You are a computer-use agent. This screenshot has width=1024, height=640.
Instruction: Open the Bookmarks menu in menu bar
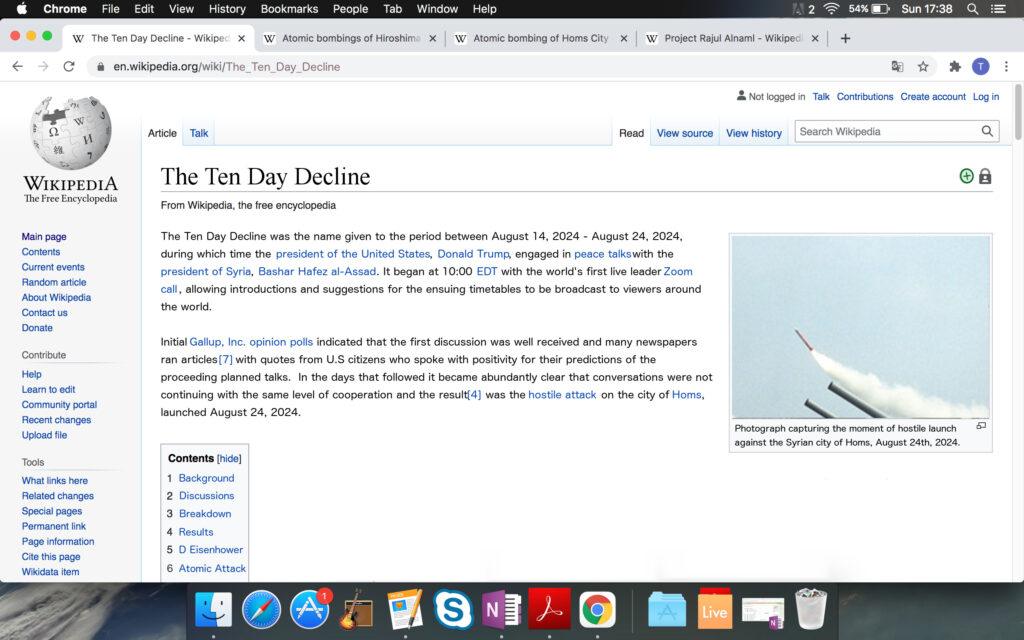pos(288,9)
